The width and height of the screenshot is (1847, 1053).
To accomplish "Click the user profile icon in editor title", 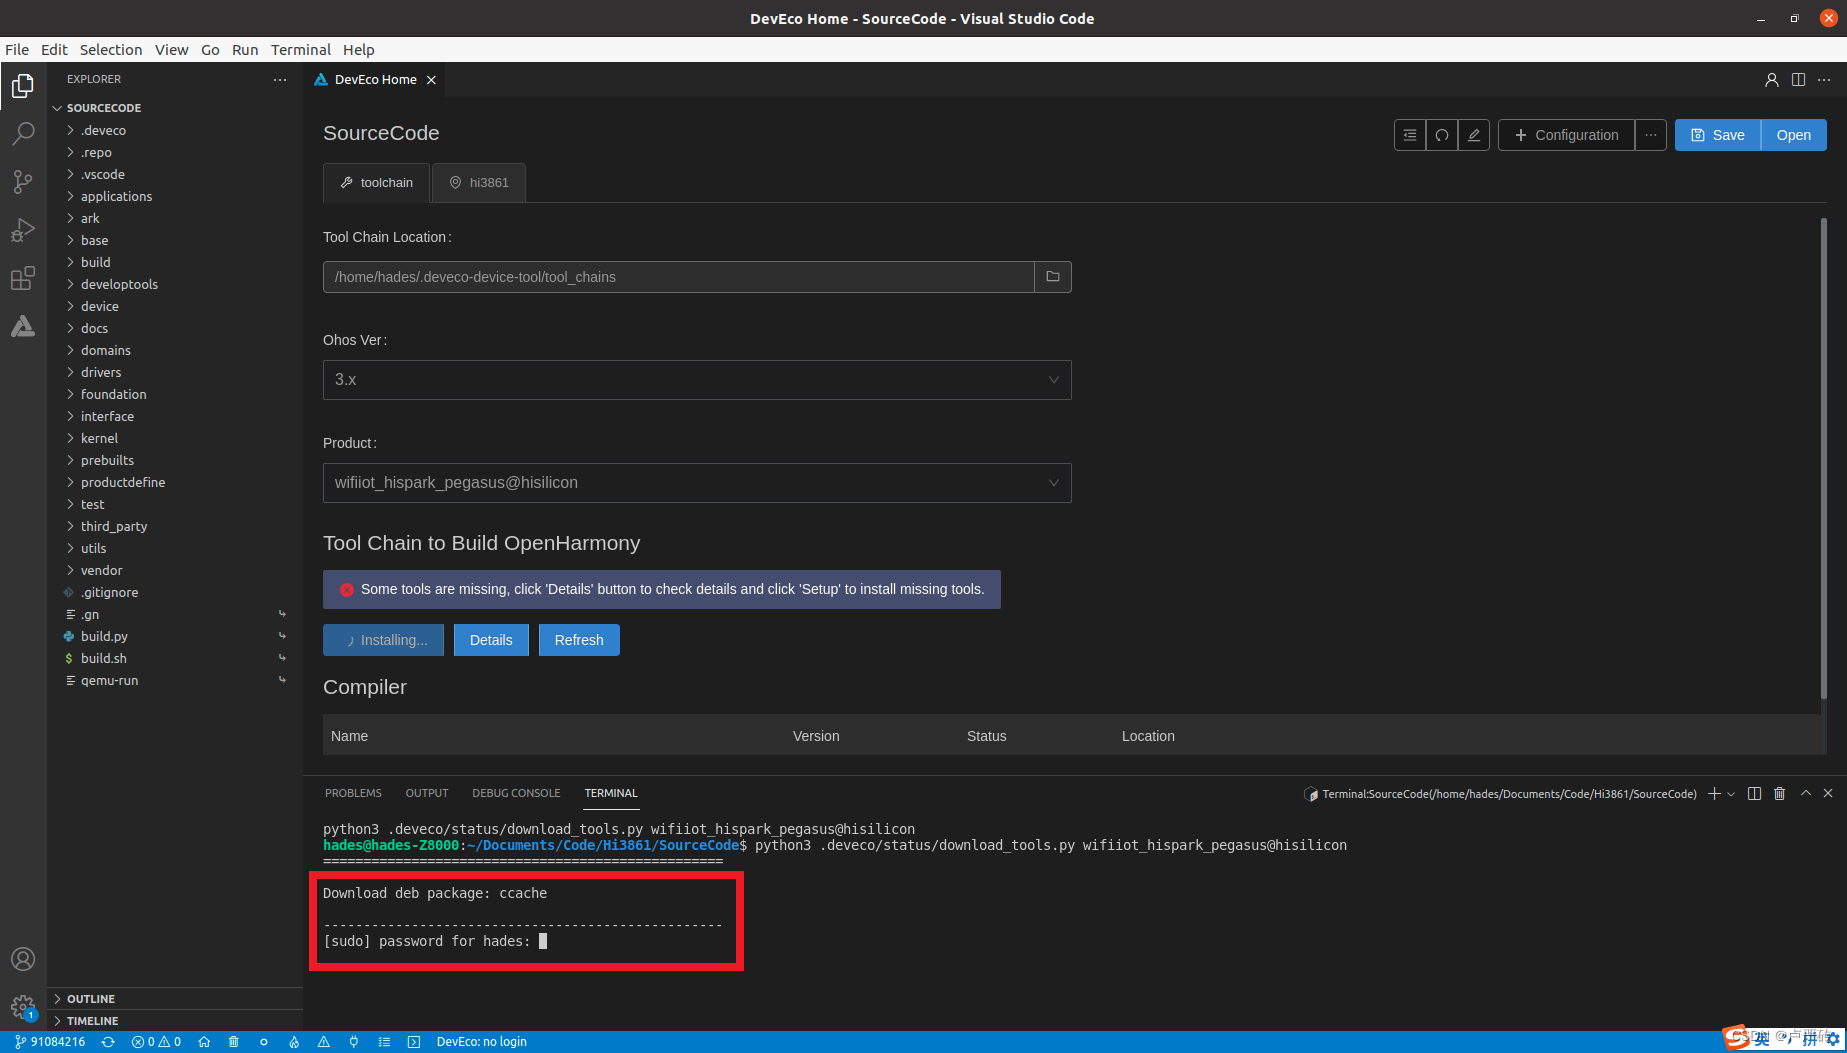I will 1772,80.
